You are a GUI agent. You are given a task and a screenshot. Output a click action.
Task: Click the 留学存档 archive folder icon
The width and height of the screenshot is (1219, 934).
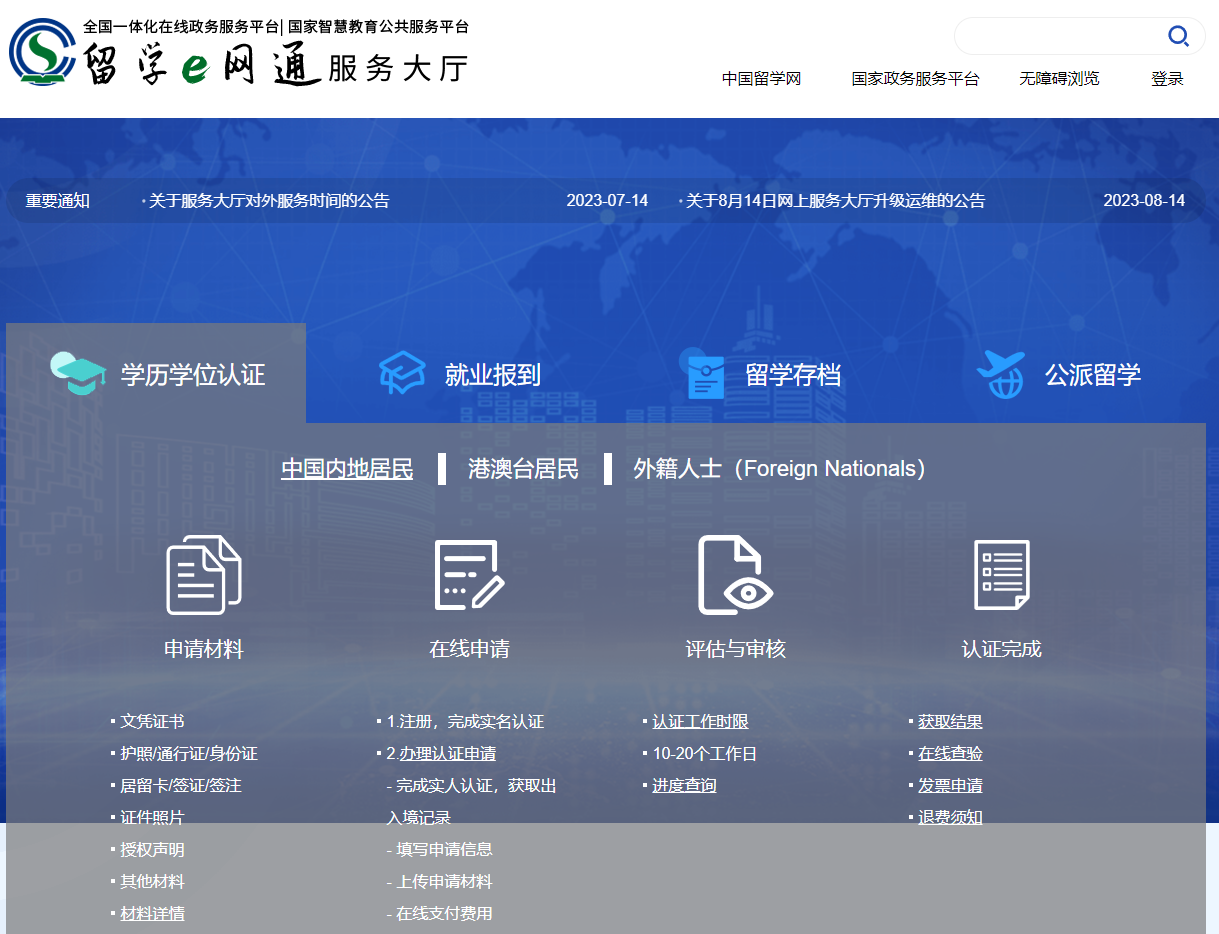click(706, 376)
